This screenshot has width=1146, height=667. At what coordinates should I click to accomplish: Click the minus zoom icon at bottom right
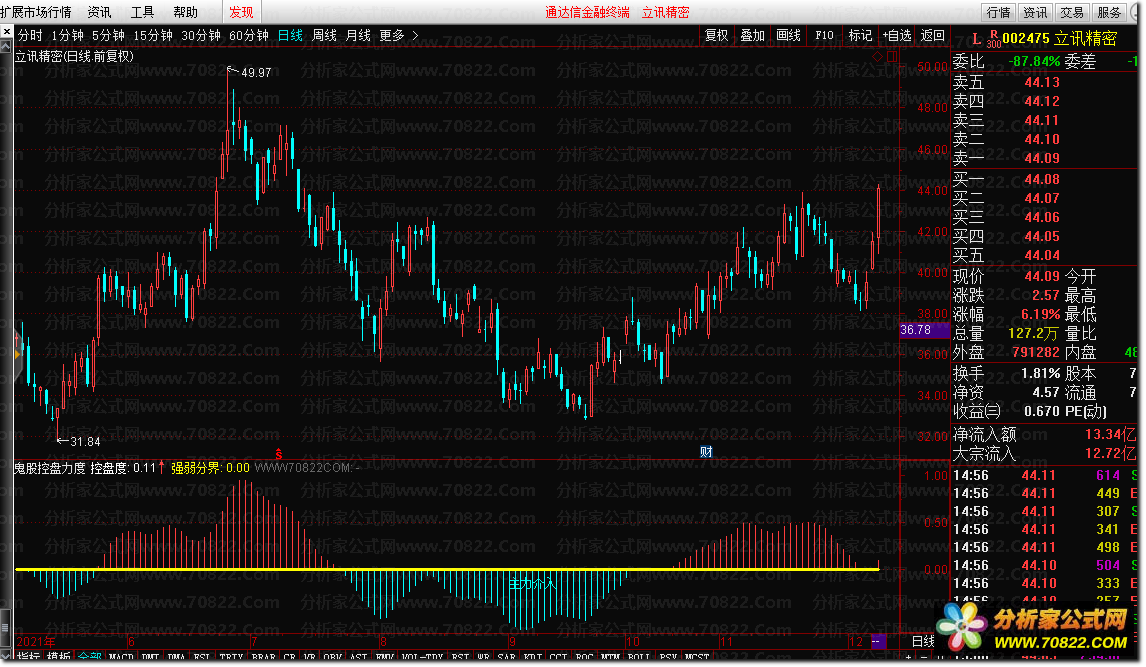tap(922, 658)
